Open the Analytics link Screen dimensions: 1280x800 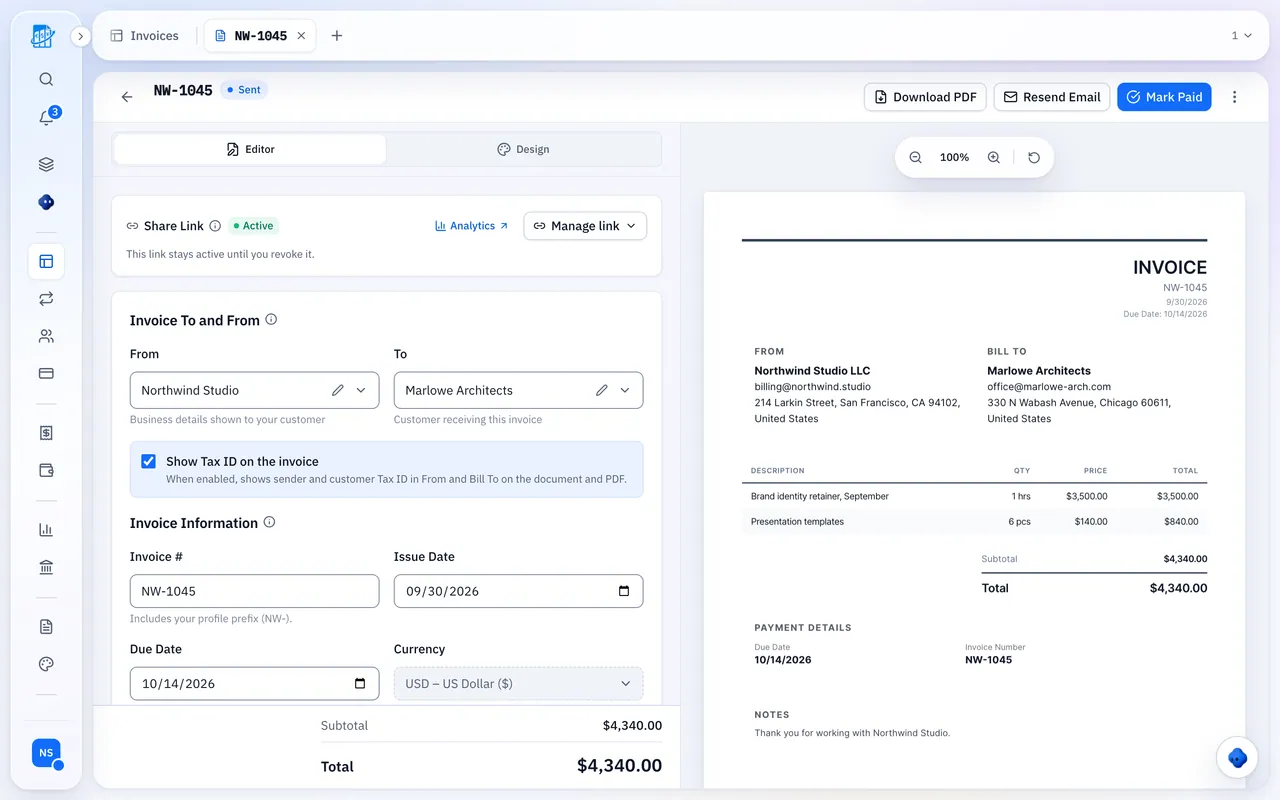[472, 226]
